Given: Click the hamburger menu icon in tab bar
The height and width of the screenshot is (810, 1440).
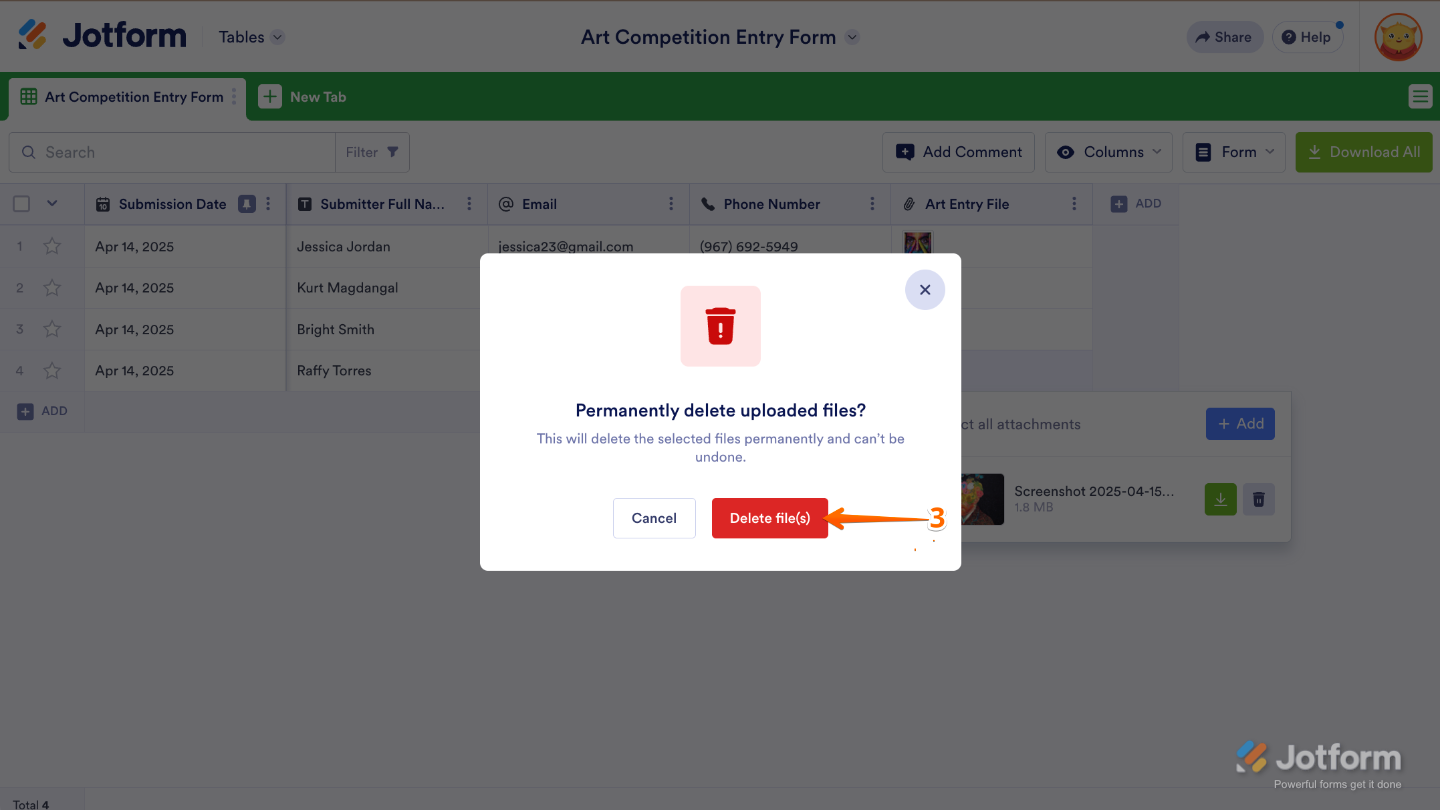Looking at the screenshot, I should pos(1420,96).
